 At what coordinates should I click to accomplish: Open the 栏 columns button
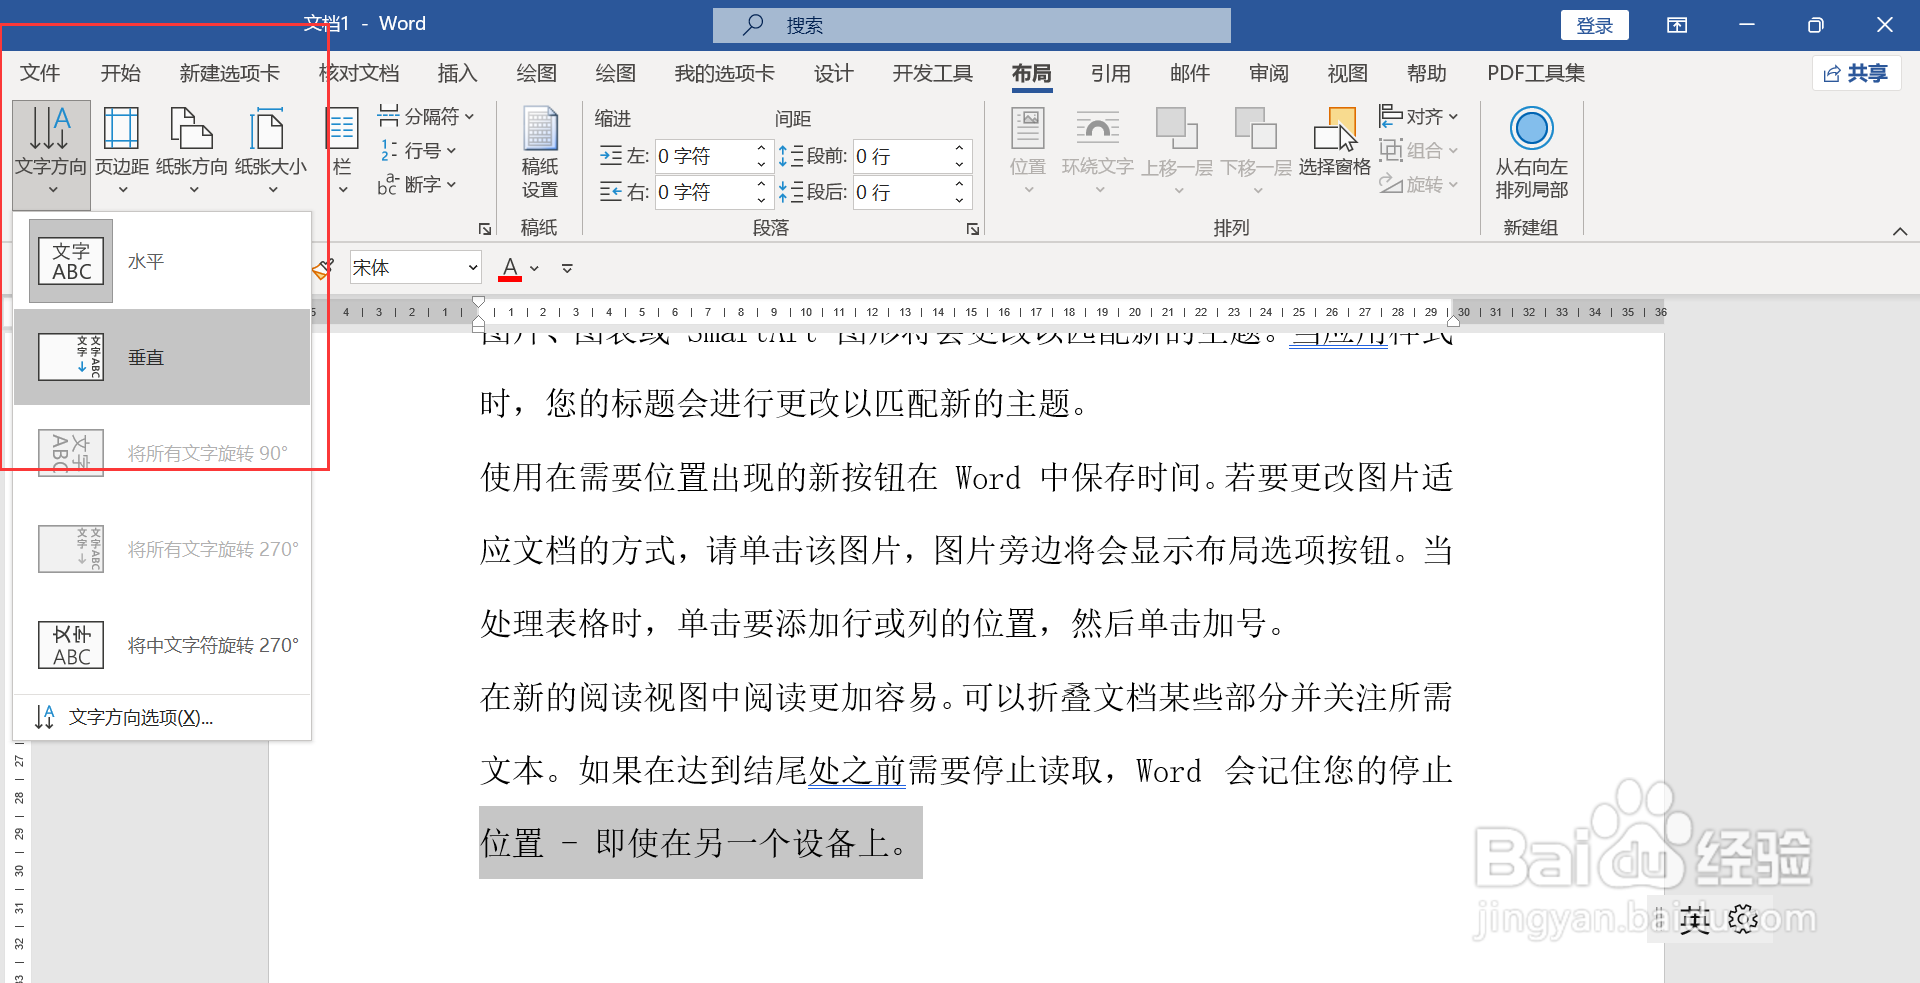click(x=342, y=152)
